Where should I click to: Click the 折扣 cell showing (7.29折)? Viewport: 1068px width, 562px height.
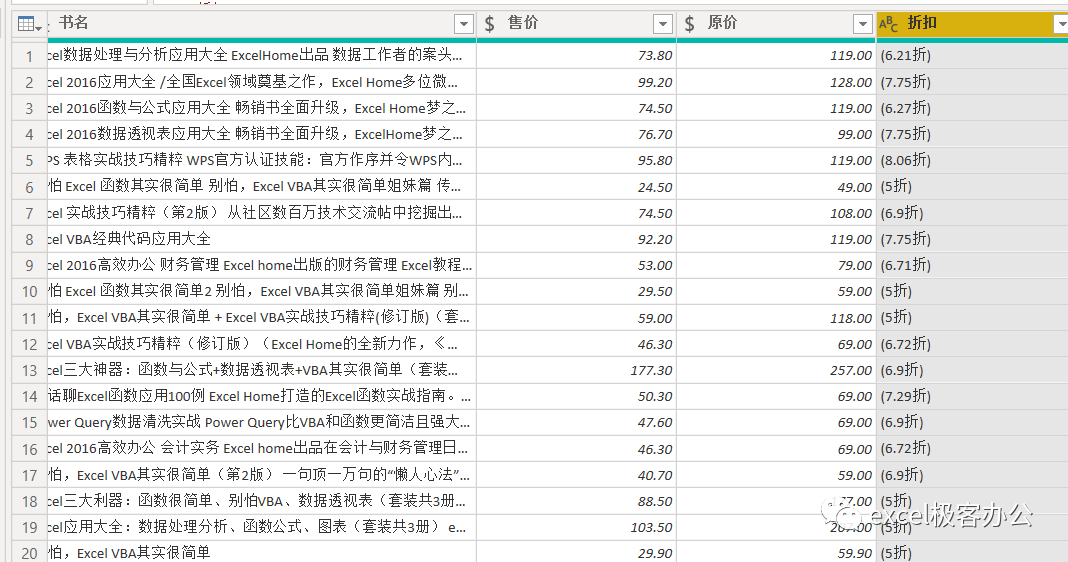pyautogui.click(x=972, y=396)
